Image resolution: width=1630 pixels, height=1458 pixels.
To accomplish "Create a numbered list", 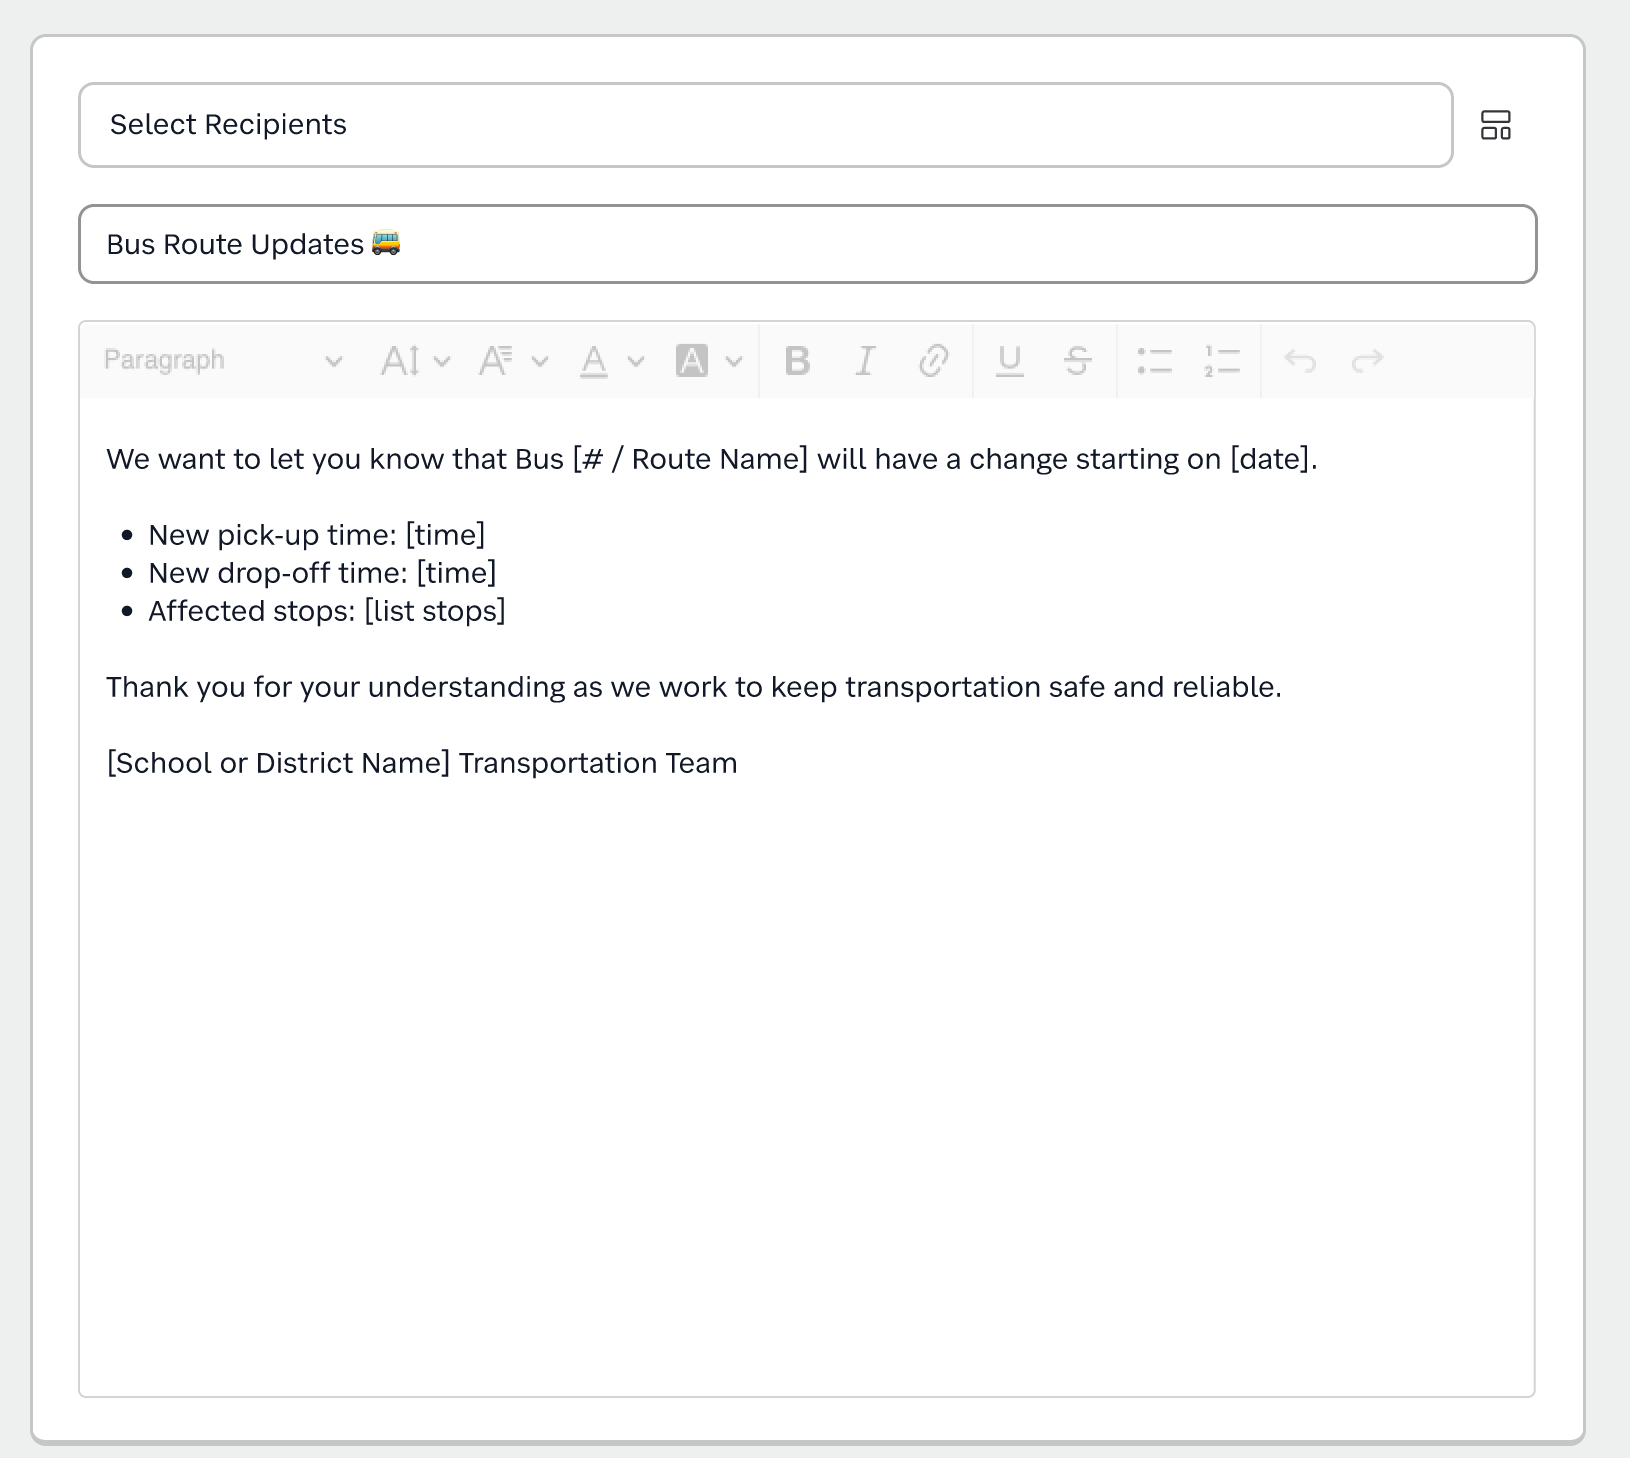I will 1222,361.
